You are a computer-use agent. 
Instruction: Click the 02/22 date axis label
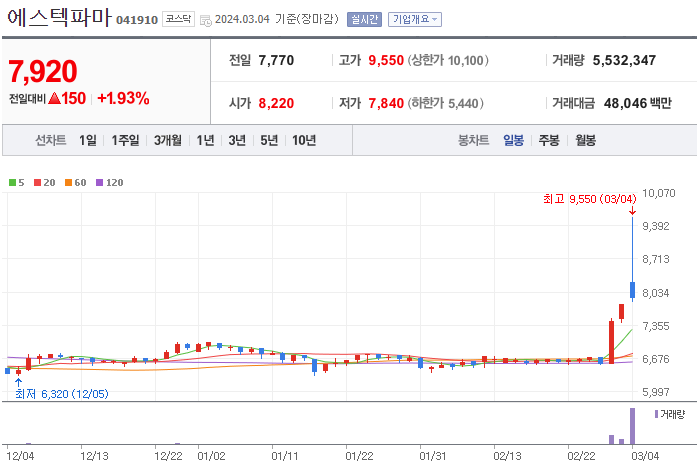click(581, 456)
